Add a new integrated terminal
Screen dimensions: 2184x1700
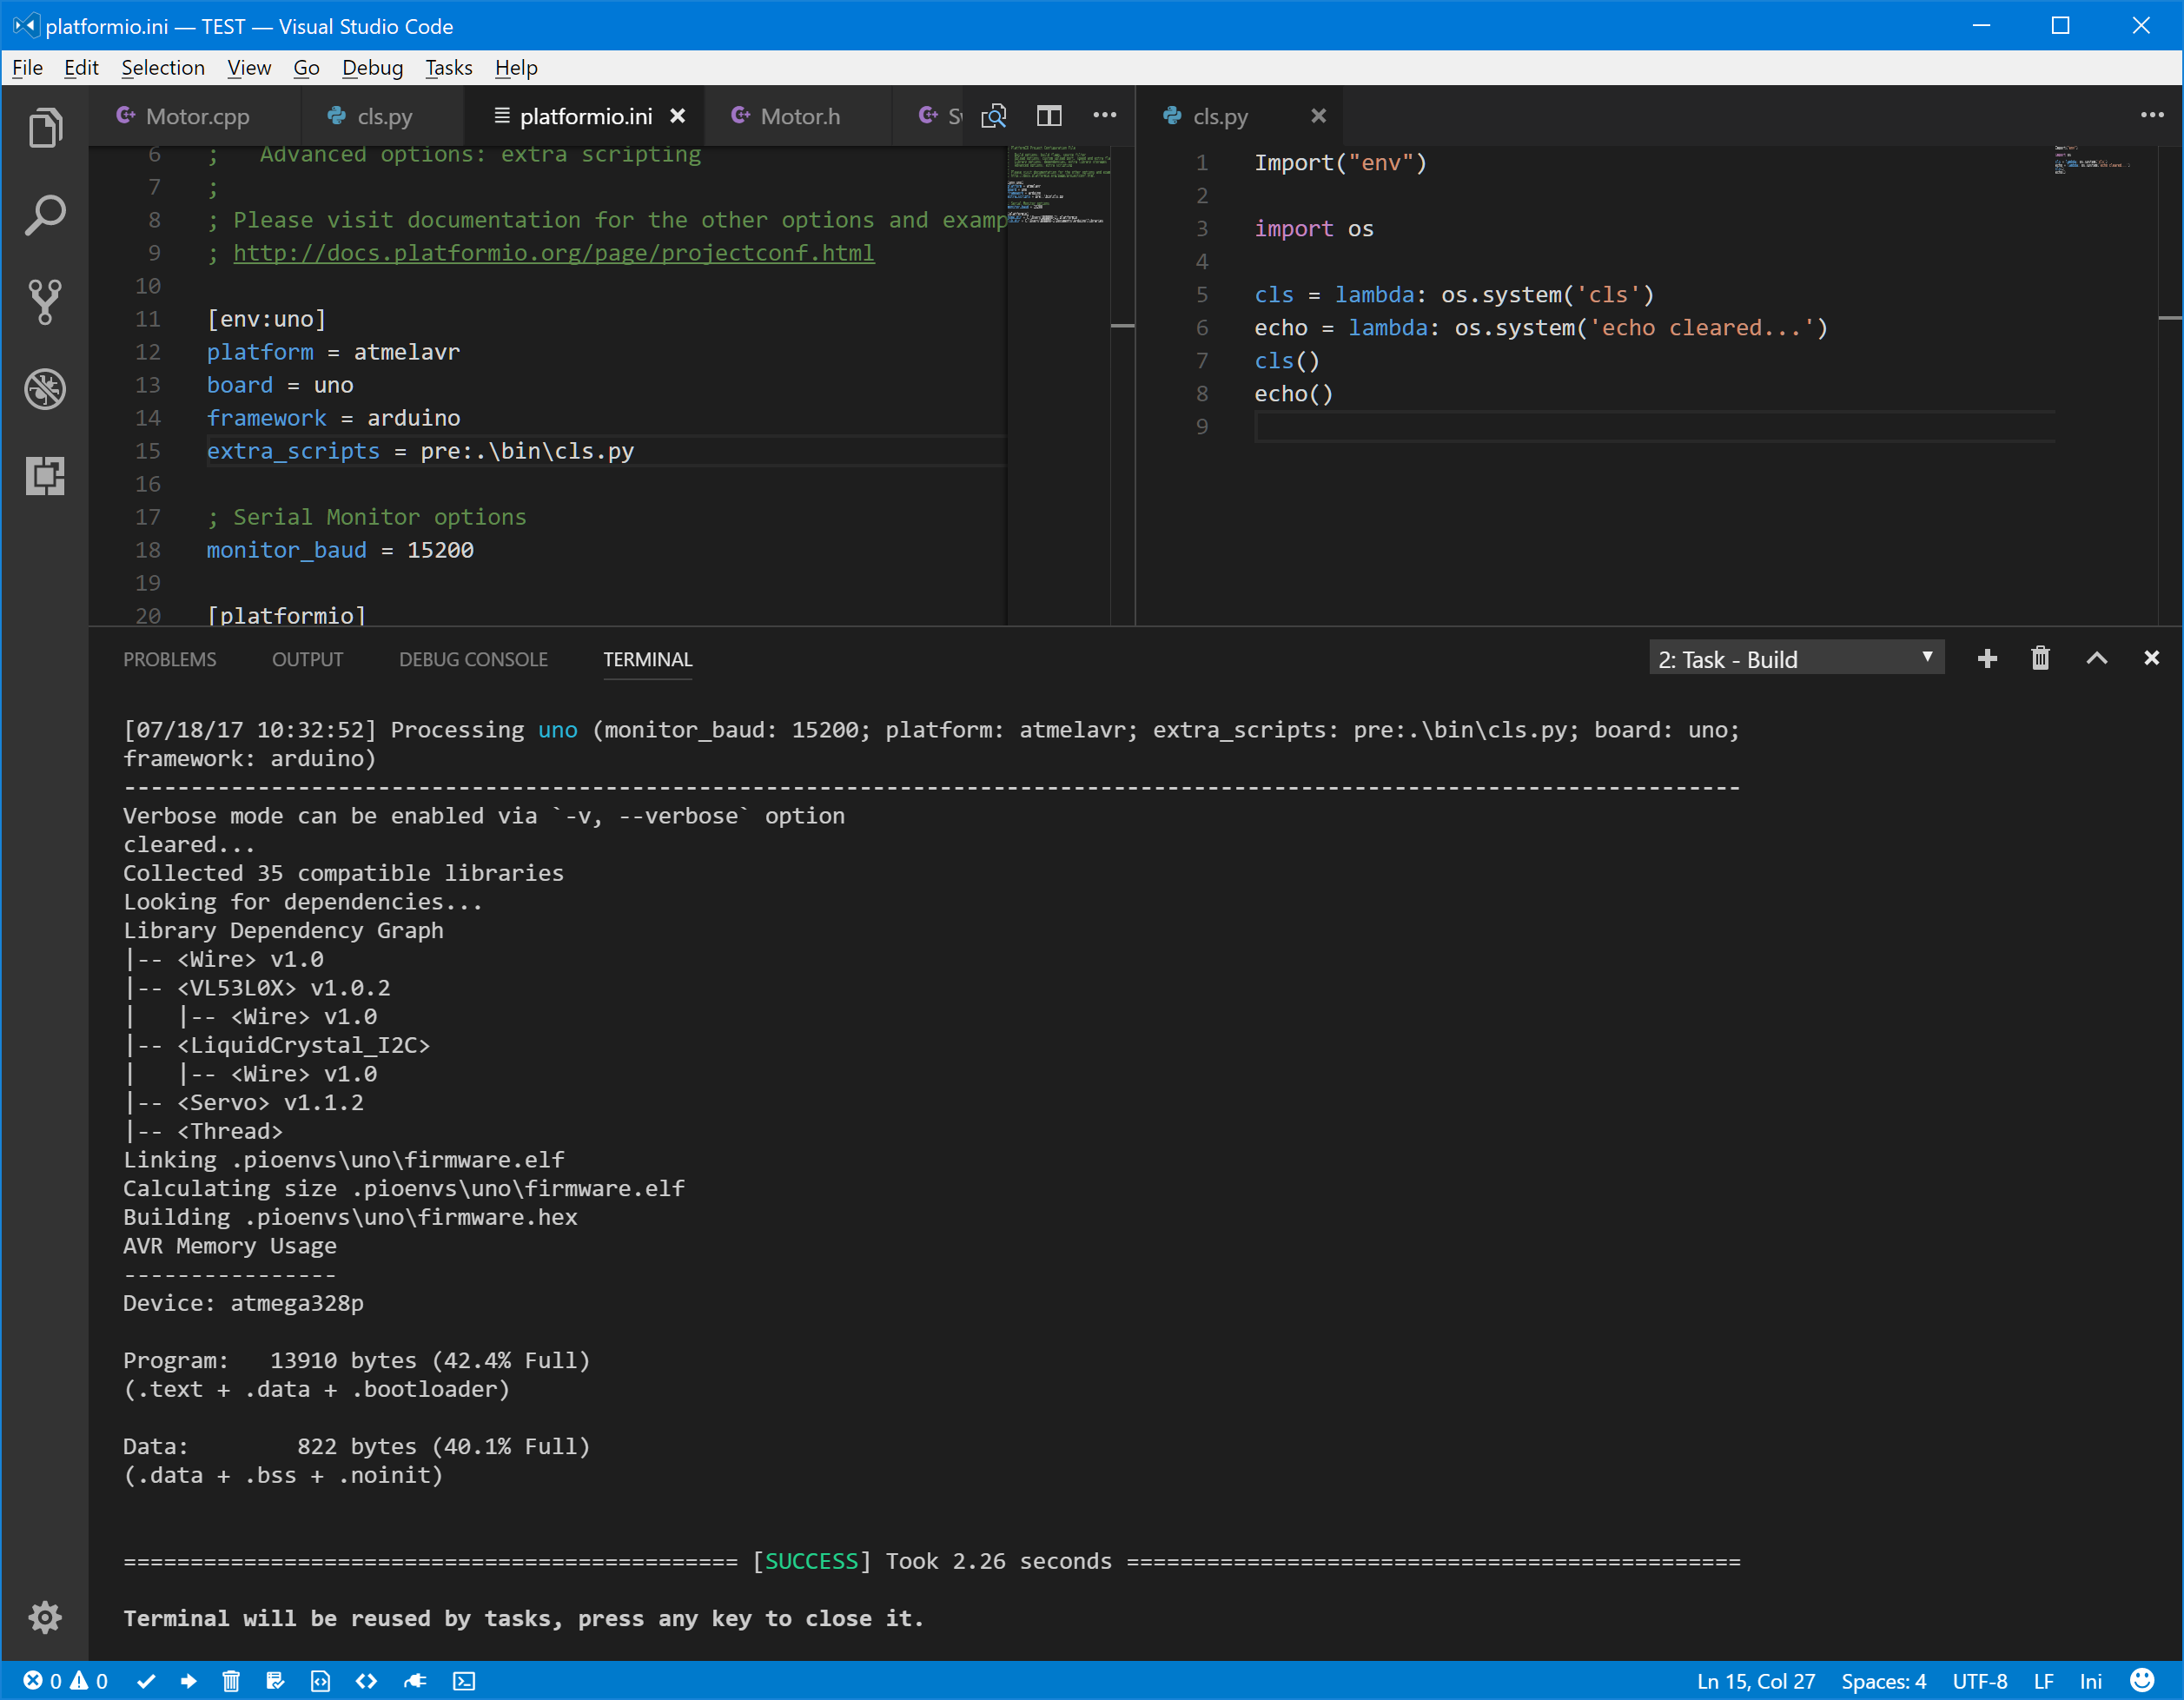pos(1987,658)
